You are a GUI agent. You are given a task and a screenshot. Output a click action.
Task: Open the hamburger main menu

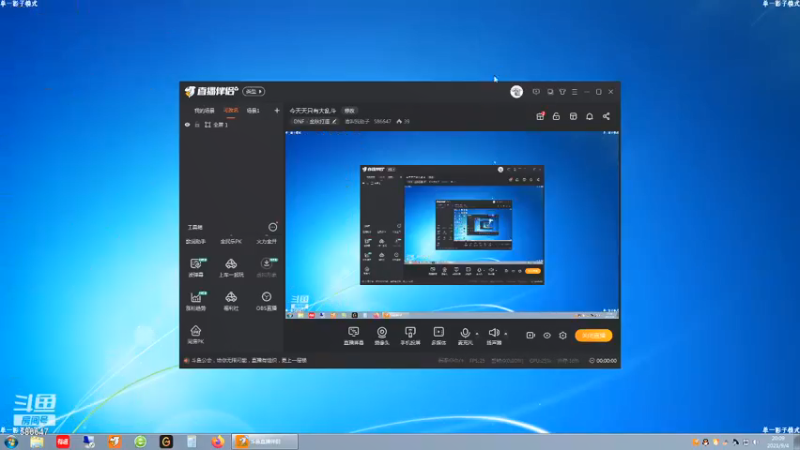coord(574,92)
